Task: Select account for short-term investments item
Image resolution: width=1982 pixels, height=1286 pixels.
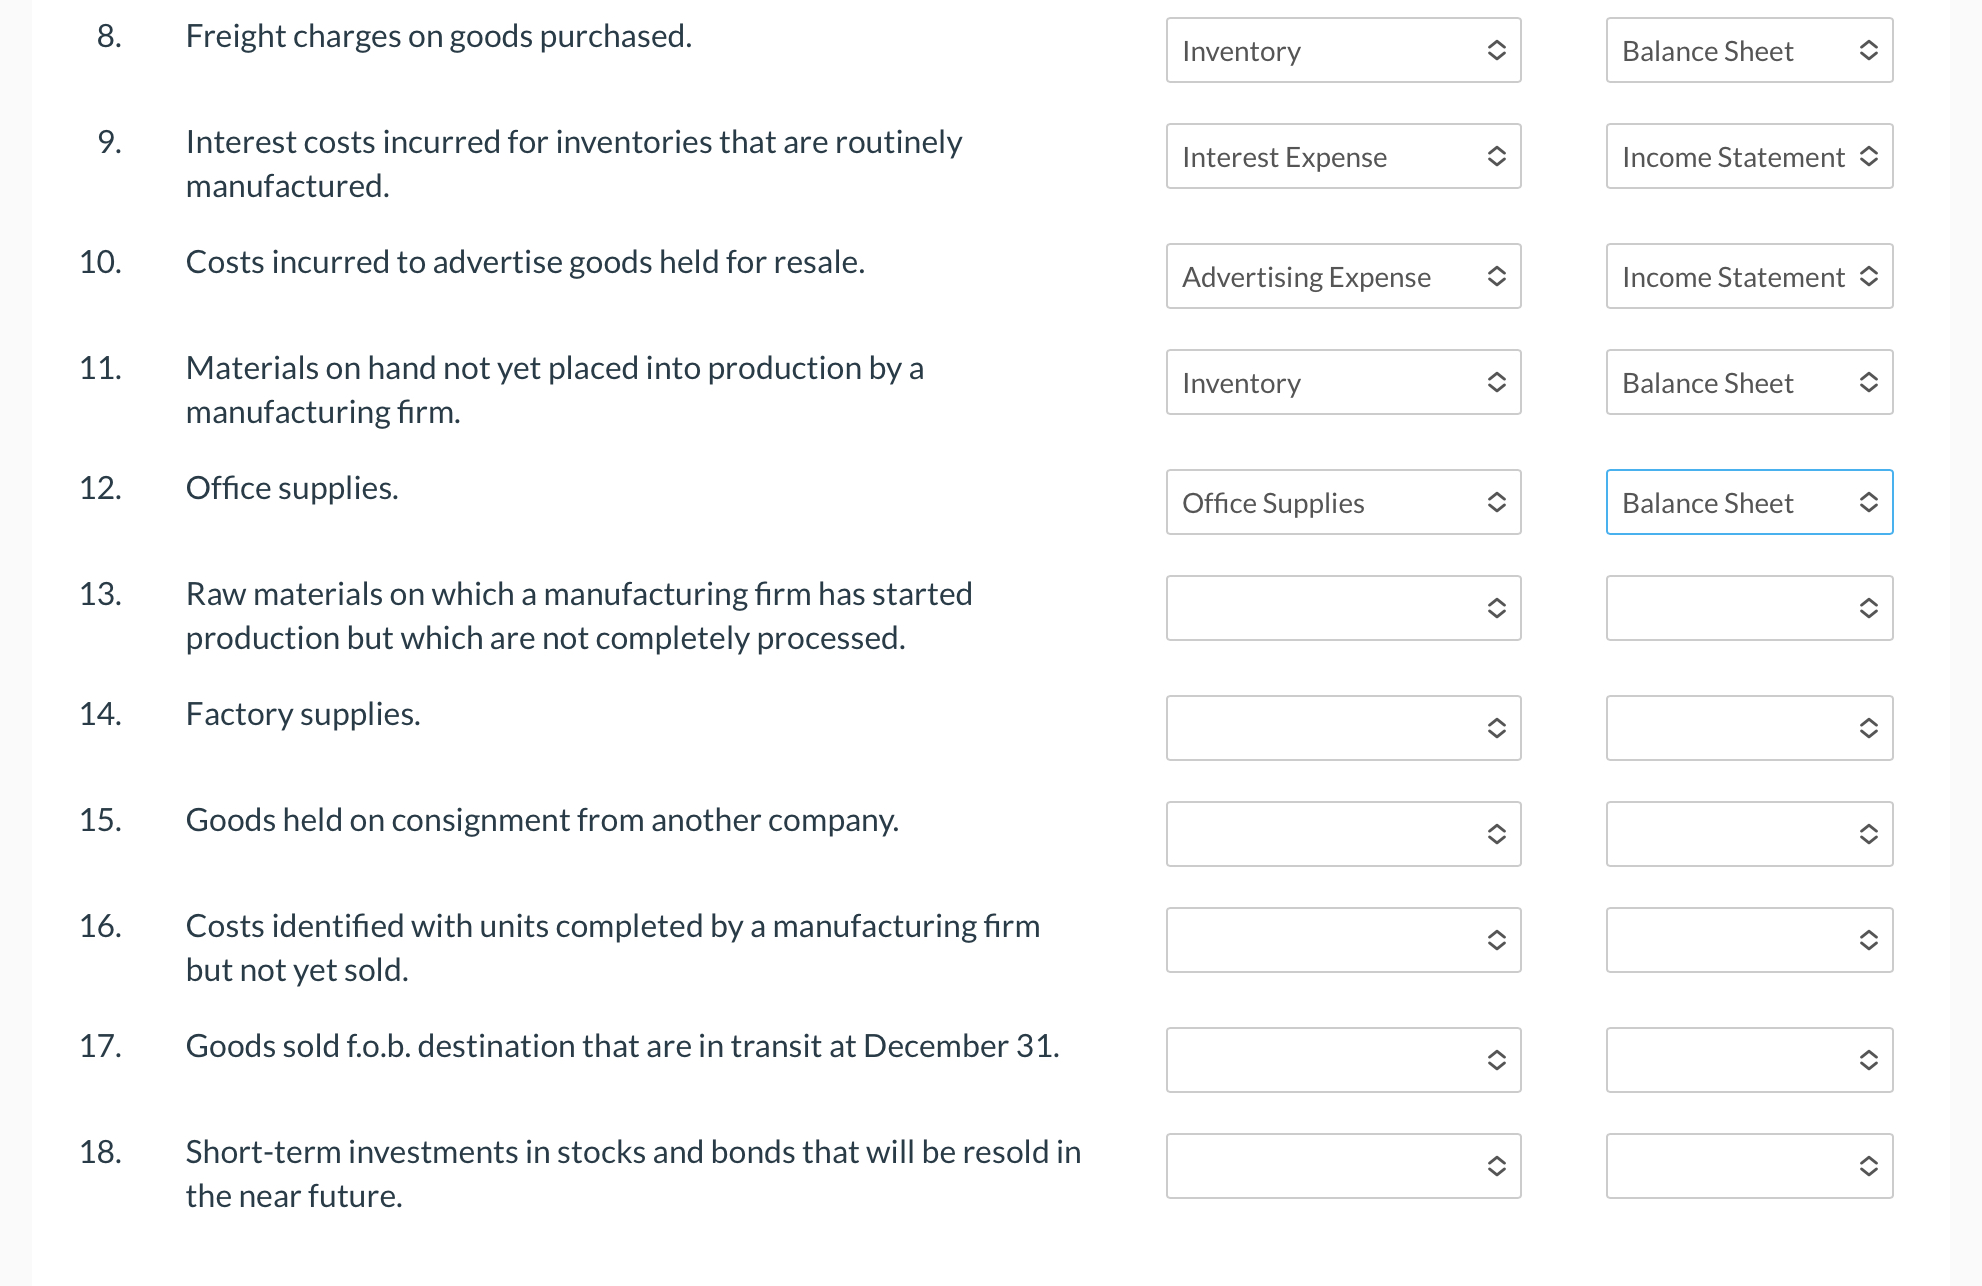Action: [1343, 1166]
